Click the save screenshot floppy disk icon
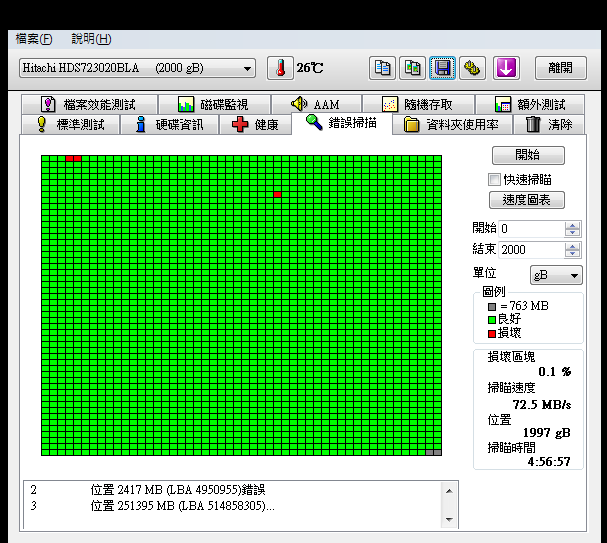This screenshot has width=607, height=543. click(442, 68)
